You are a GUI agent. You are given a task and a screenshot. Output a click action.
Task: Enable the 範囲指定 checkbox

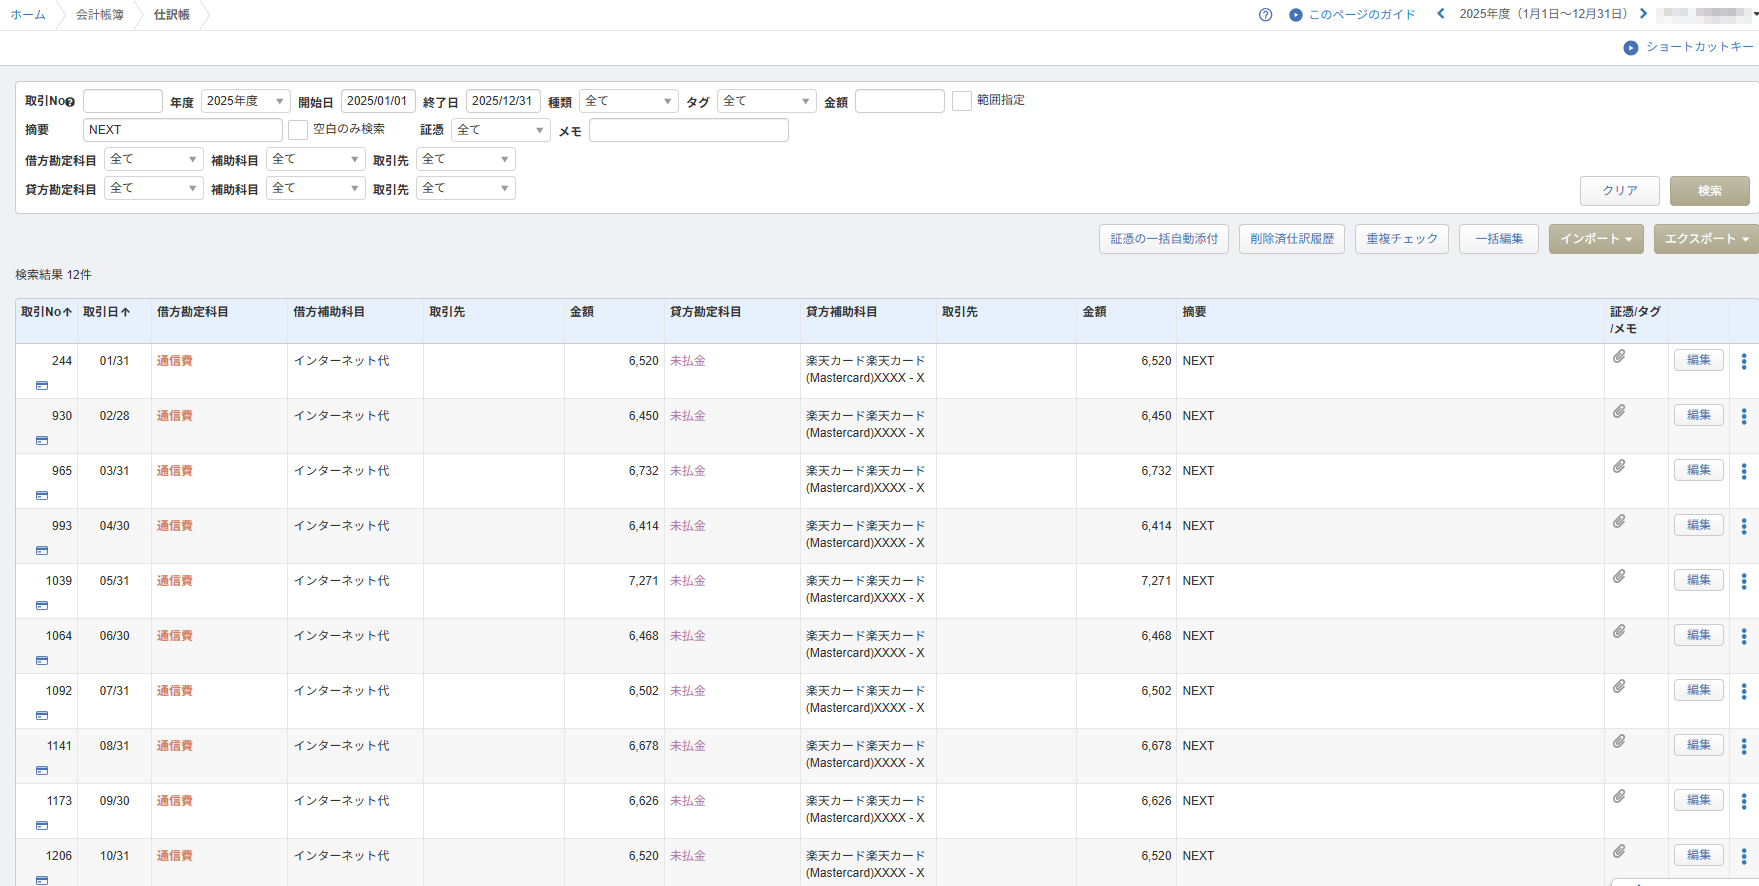pyautogui.click(x=962, y=101)
